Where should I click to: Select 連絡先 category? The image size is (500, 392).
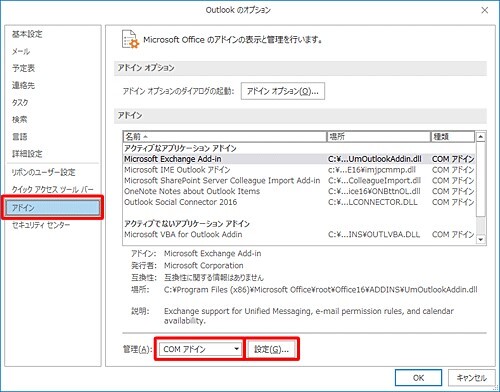[23, 85]
